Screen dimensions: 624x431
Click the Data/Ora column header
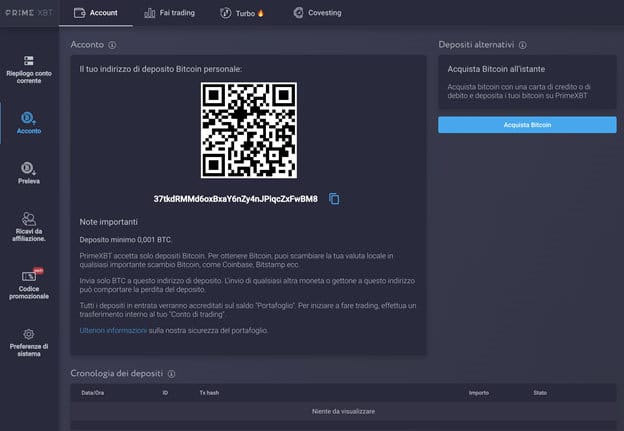93,393
